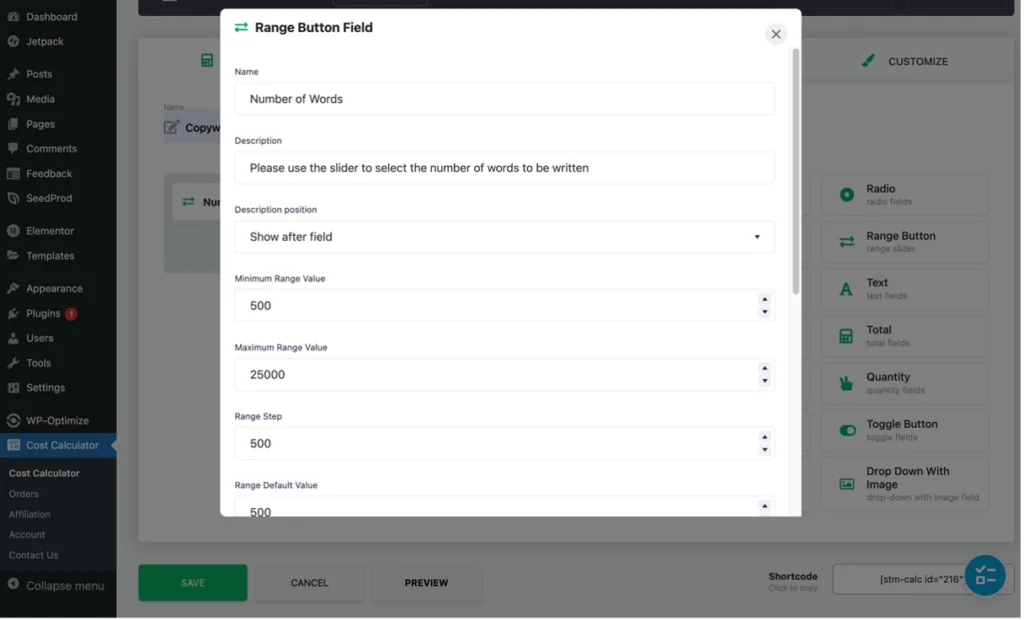This screenshot has height=620, width=1024.
Task: Click the Toggle Button field switch icon
Action: tap(847, 430)
